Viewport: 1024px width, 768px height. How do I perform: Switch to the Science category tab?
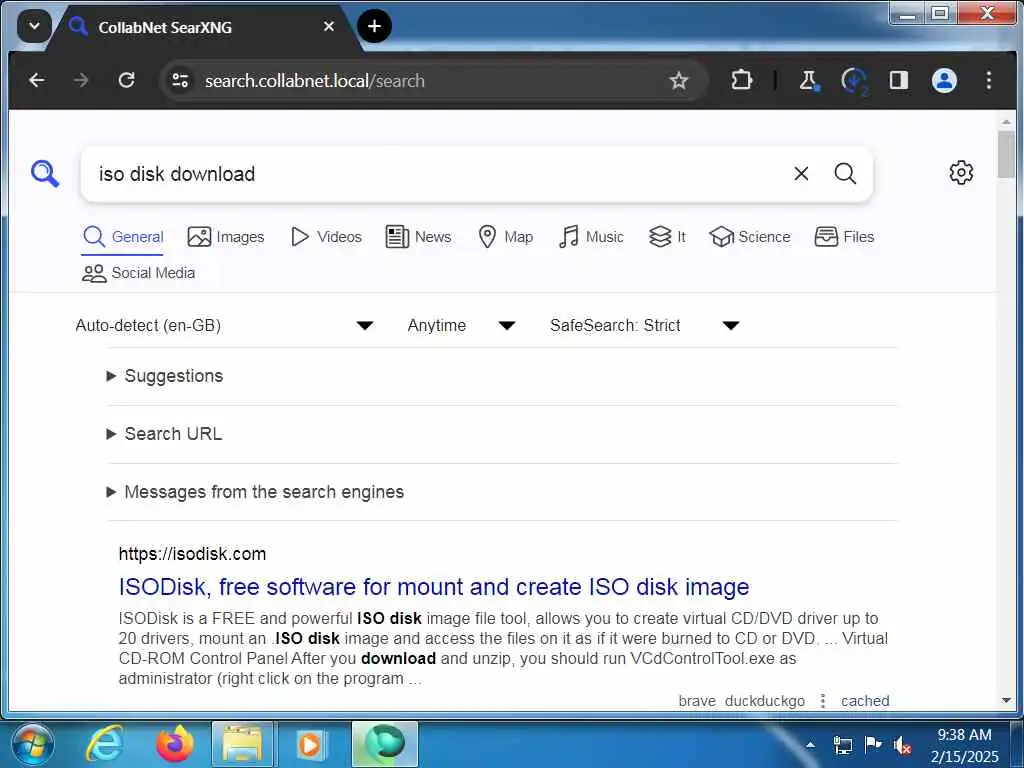[x=750, y=236]
